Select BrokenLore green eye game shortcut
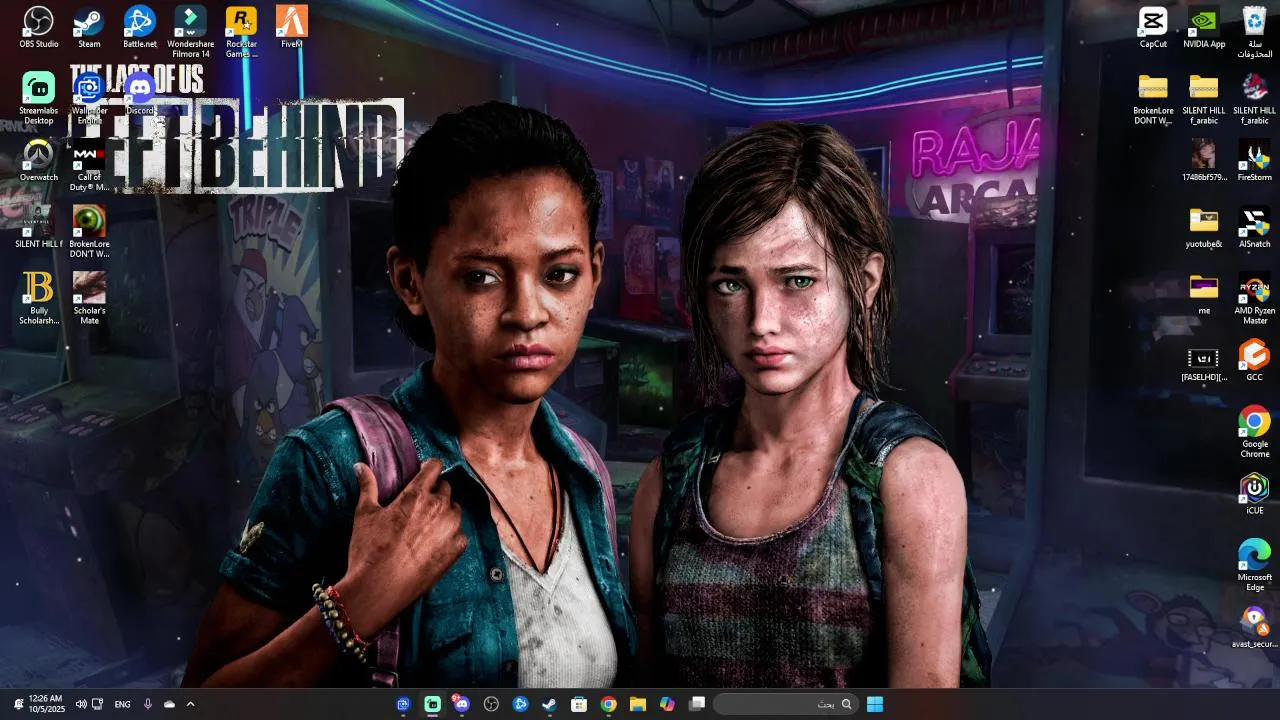 click(89, 231)
